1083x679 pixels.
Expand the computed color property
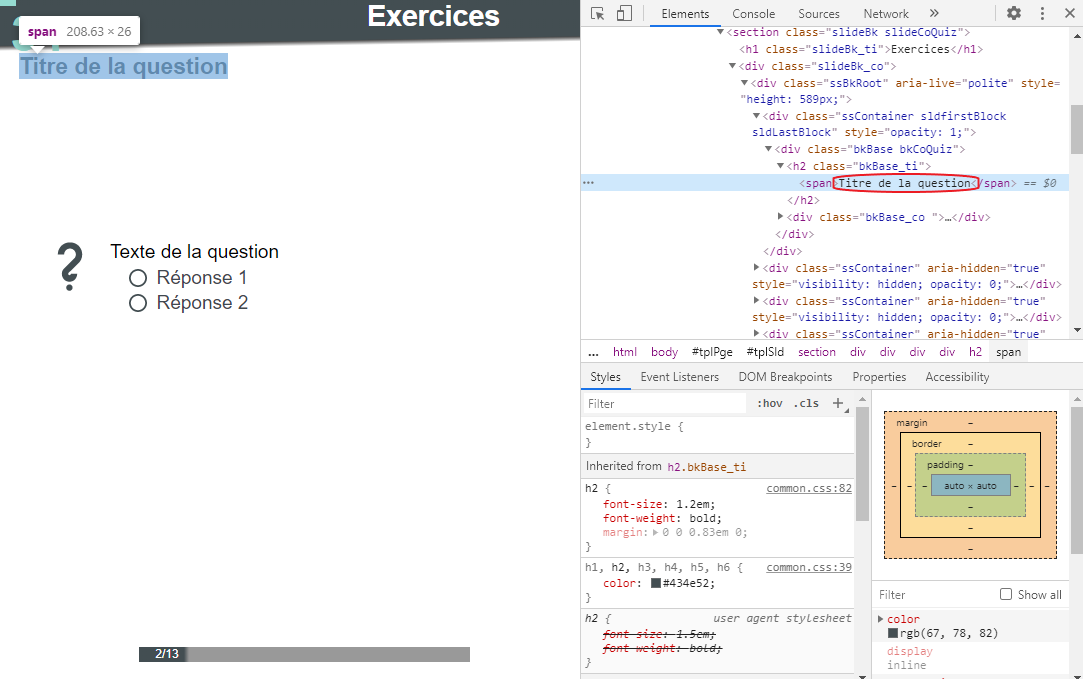pyautogui.click(x=881, y=619)
